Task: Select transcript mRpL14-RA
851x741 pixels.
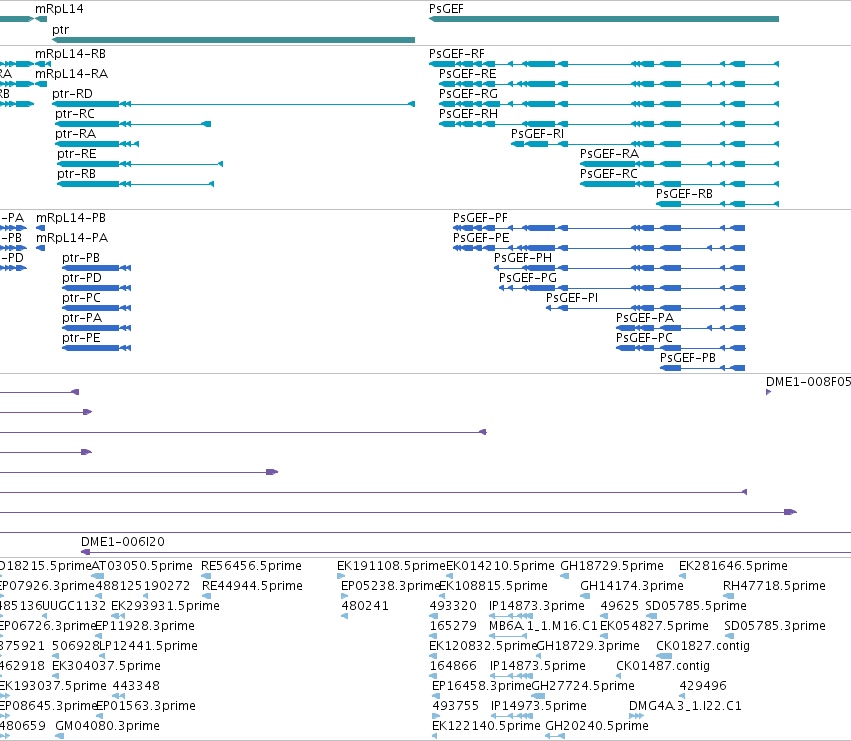Action: coord(41,84)
